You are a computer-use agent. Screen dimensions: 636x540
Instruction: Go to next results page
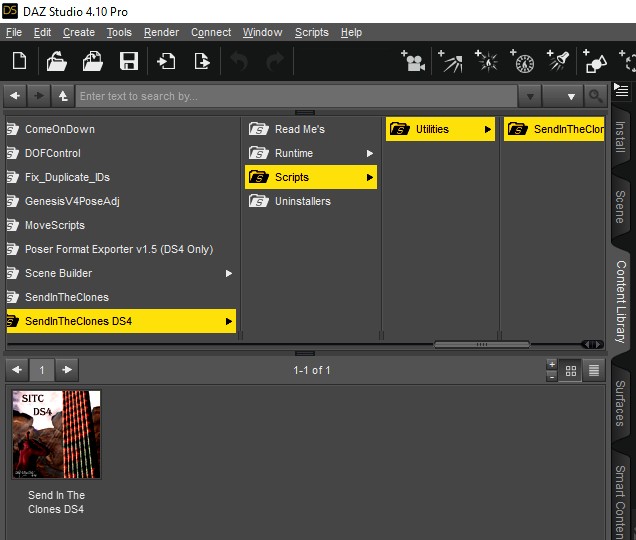tap(67, 370)
